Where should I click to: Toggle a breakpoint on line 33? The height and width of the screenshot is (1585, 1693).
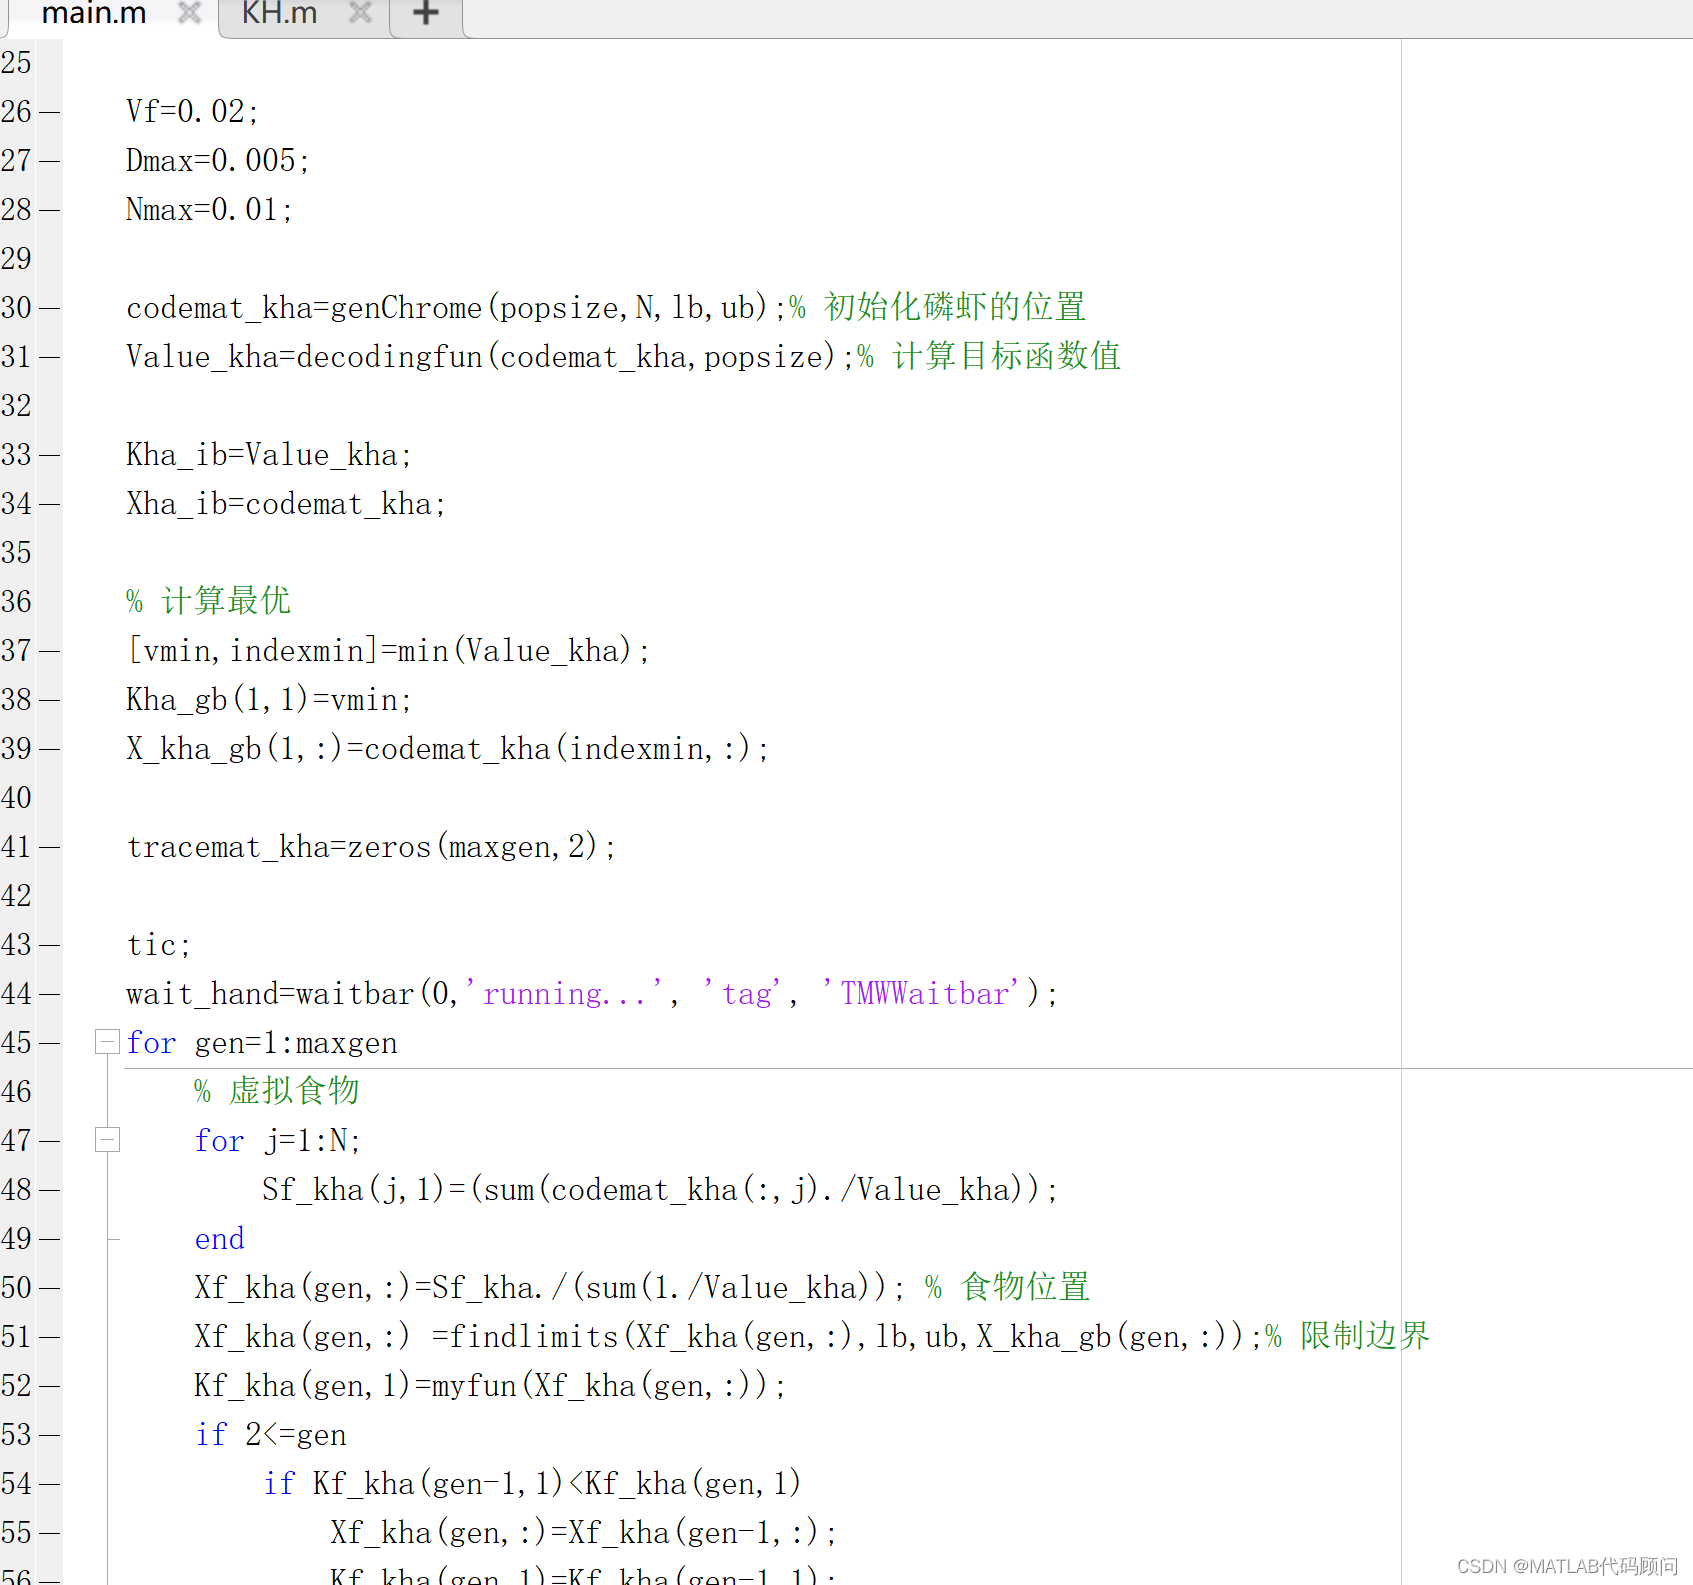[51, 454]
